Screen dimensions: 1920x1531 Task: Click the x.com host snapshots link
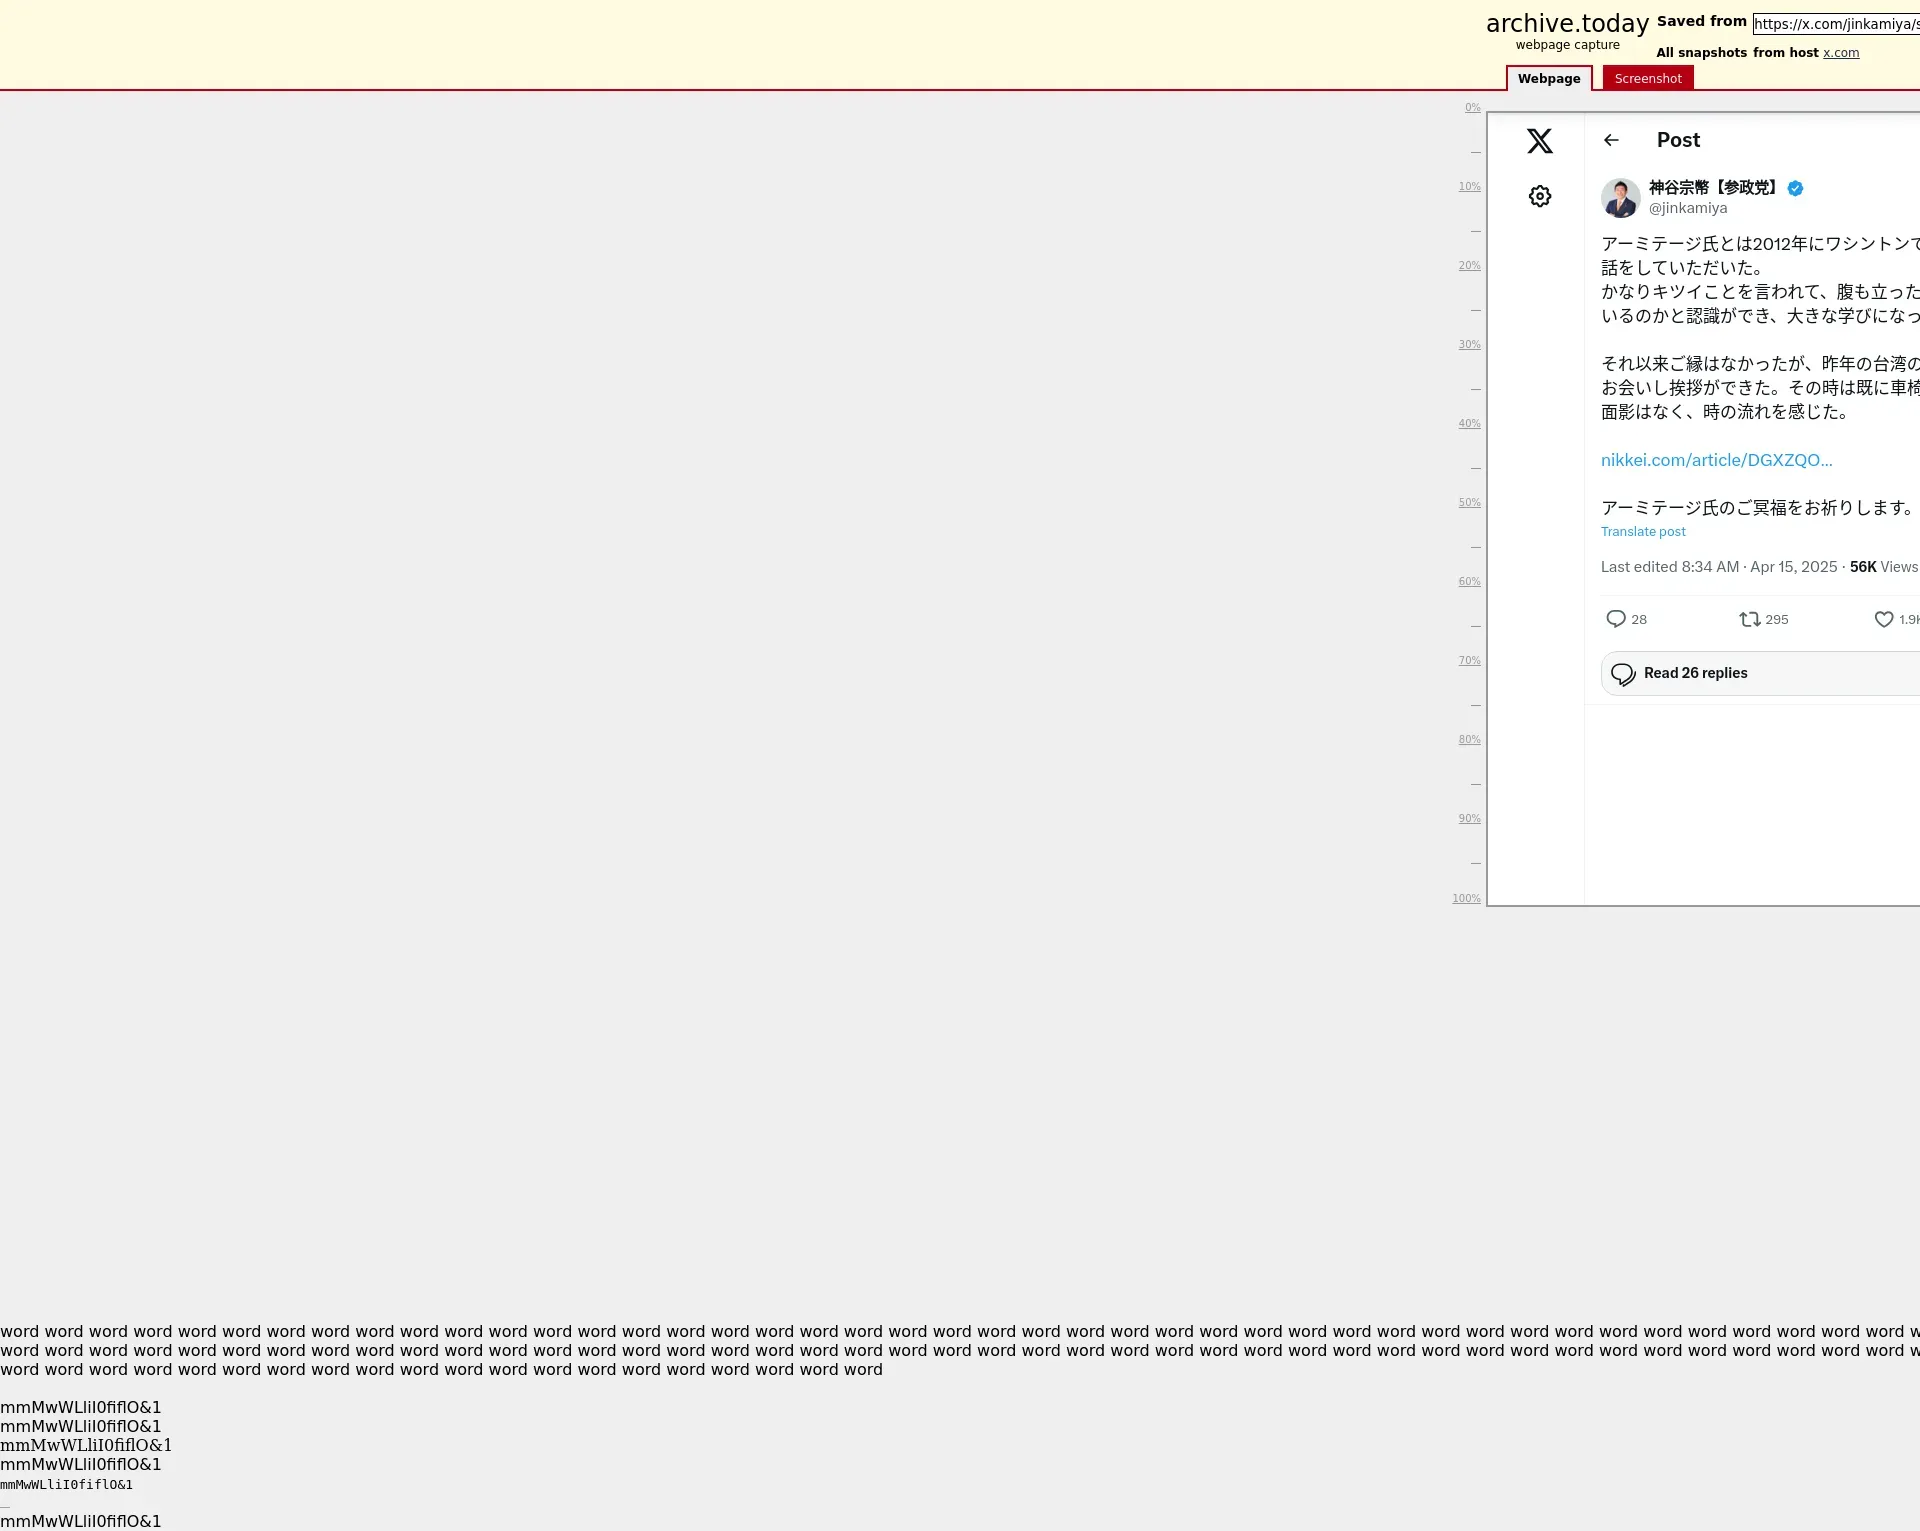pos(1840,53)
